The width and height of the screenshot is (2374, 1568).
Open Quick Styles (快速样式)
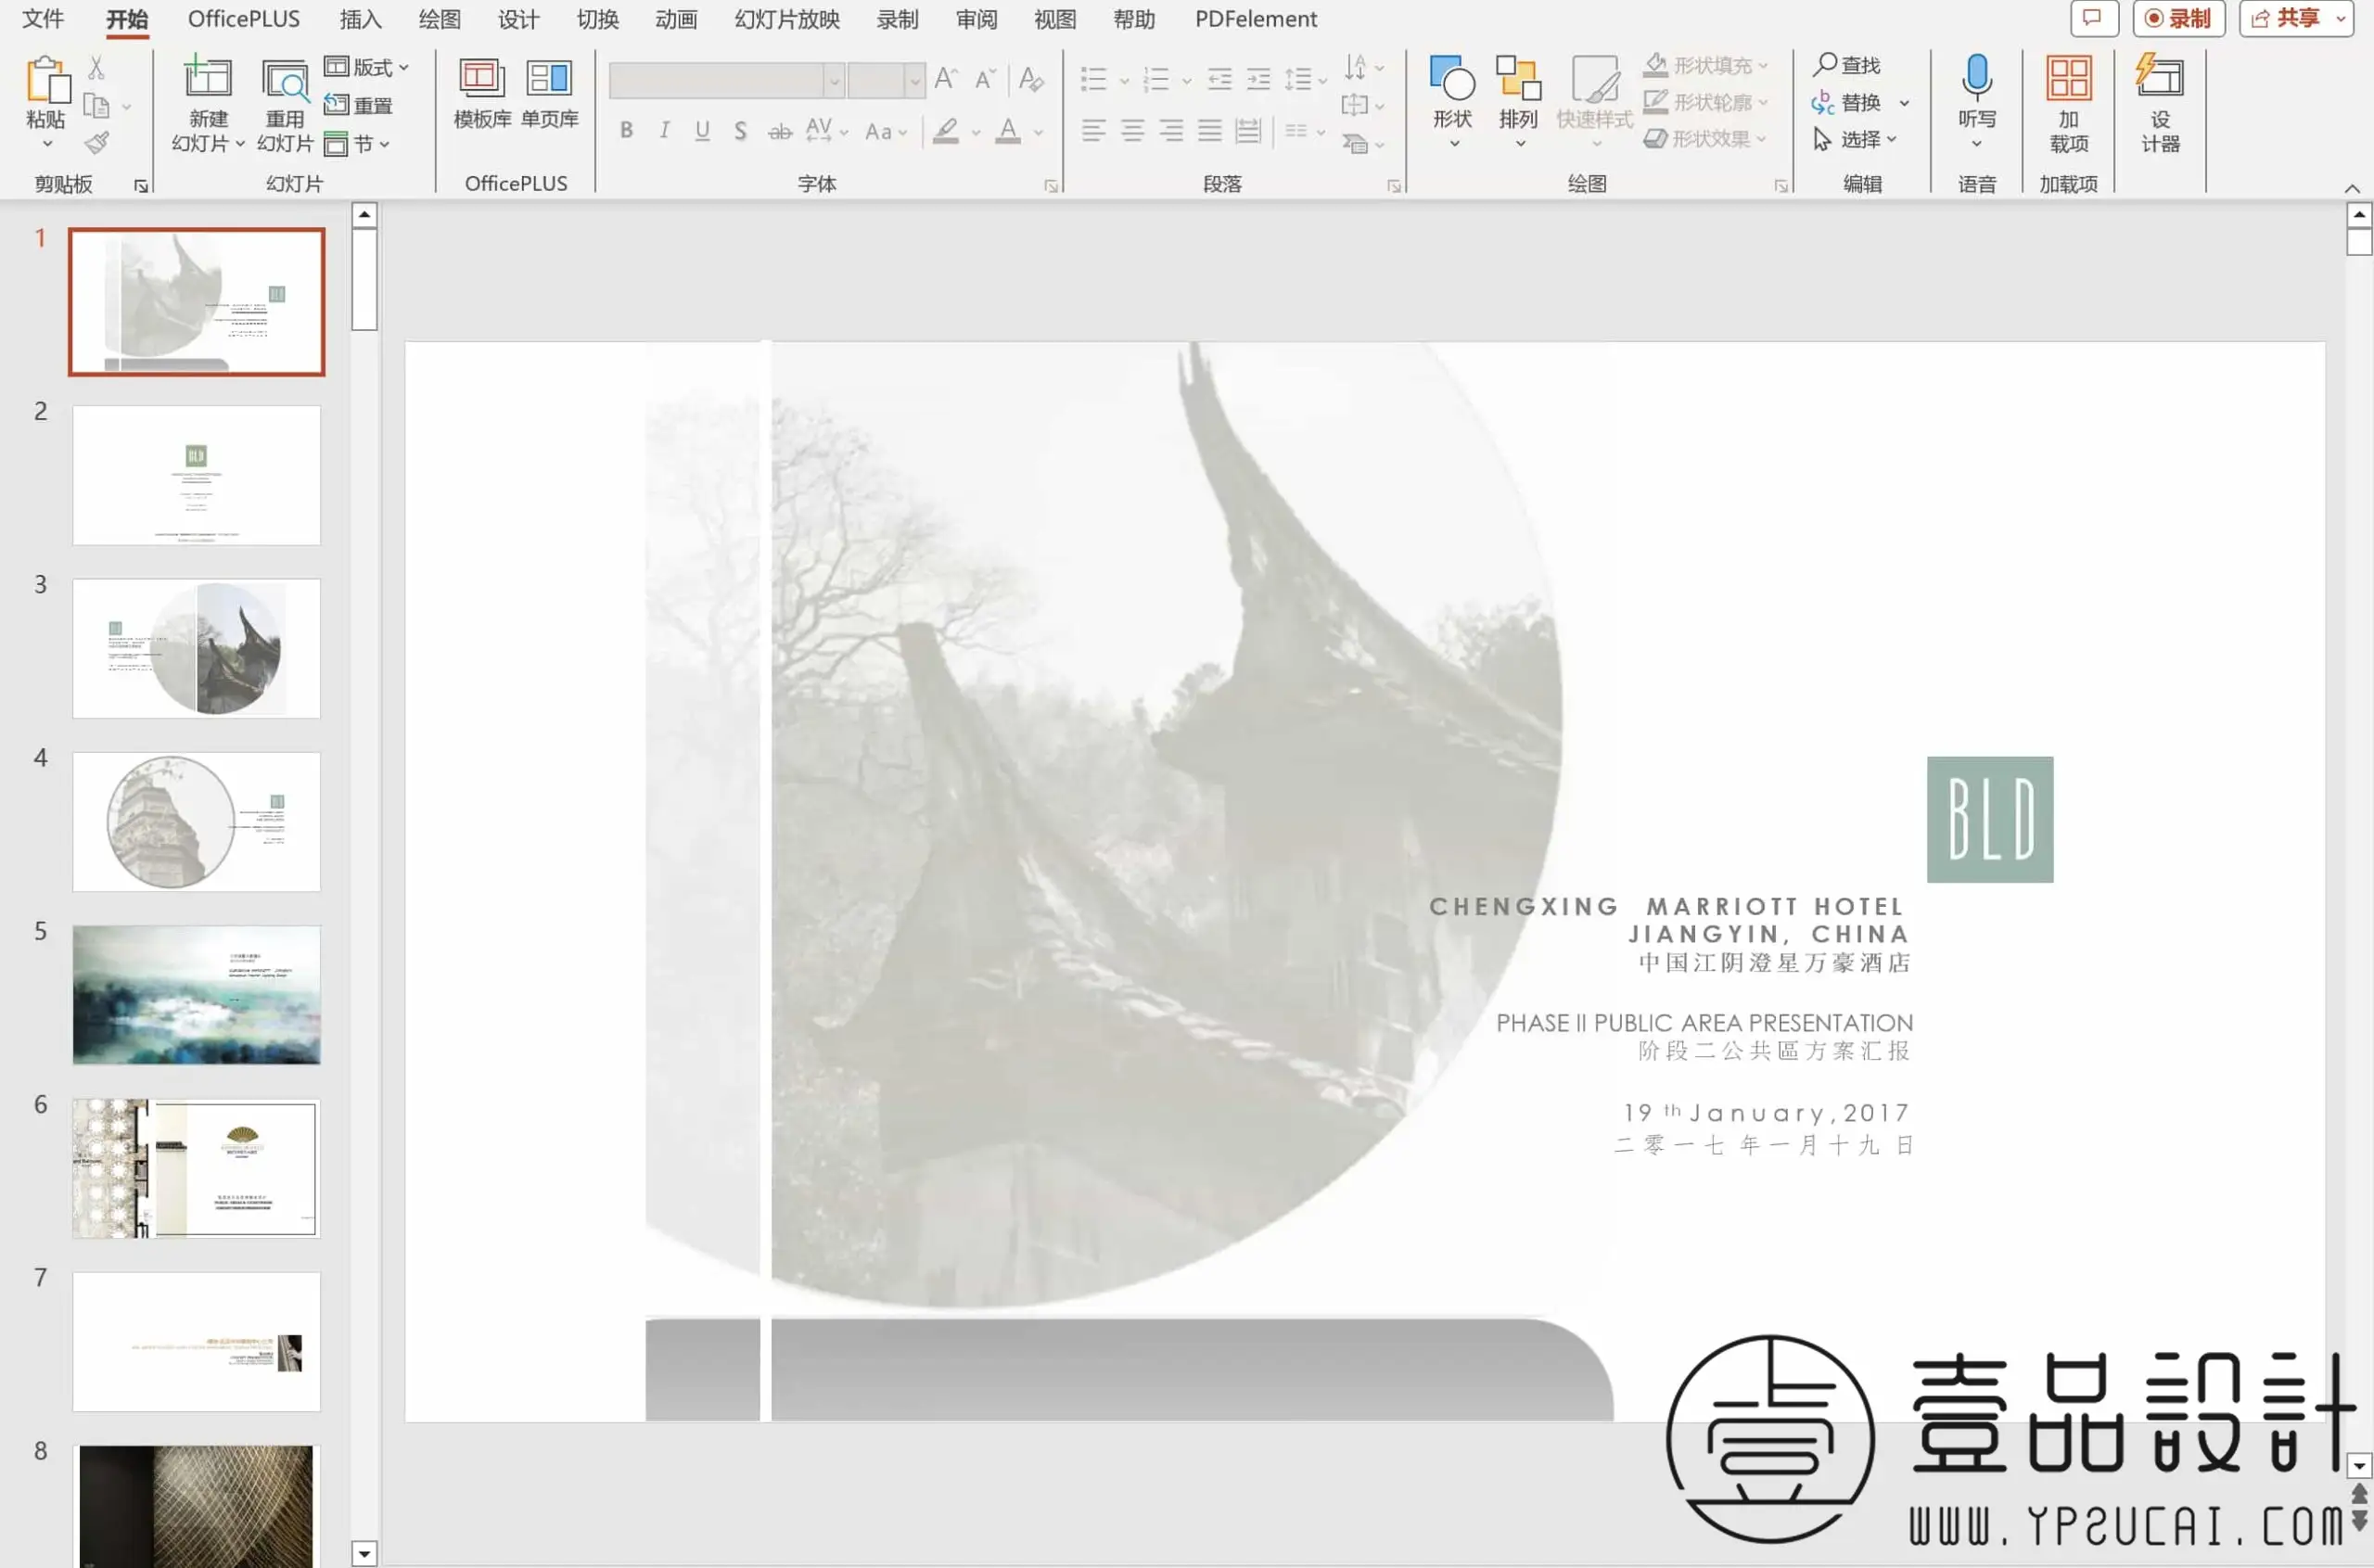point(1594,99)
